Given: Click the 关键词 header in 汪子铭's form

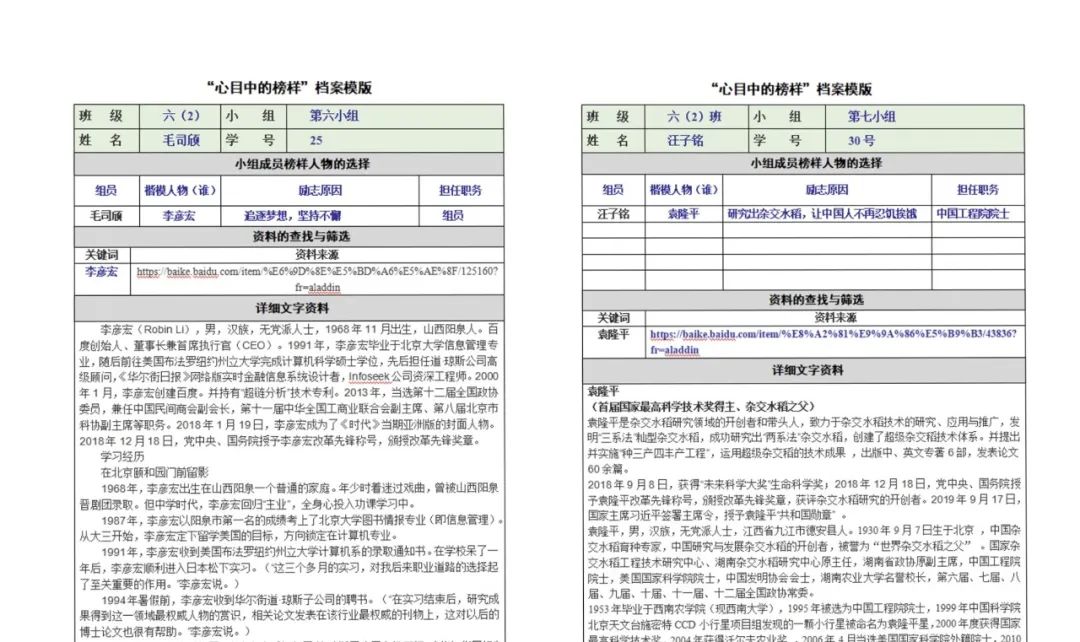Looking at the screenshot, I should coord(613,317).
